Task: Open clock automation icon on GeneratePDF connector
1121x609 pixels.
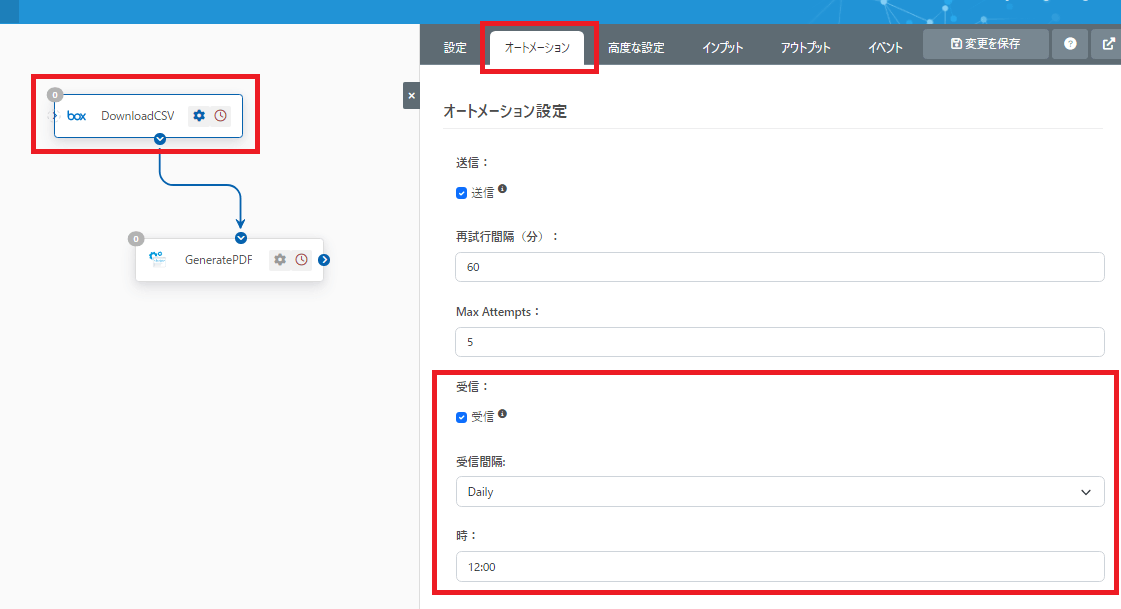Action: tap(302, 259)
